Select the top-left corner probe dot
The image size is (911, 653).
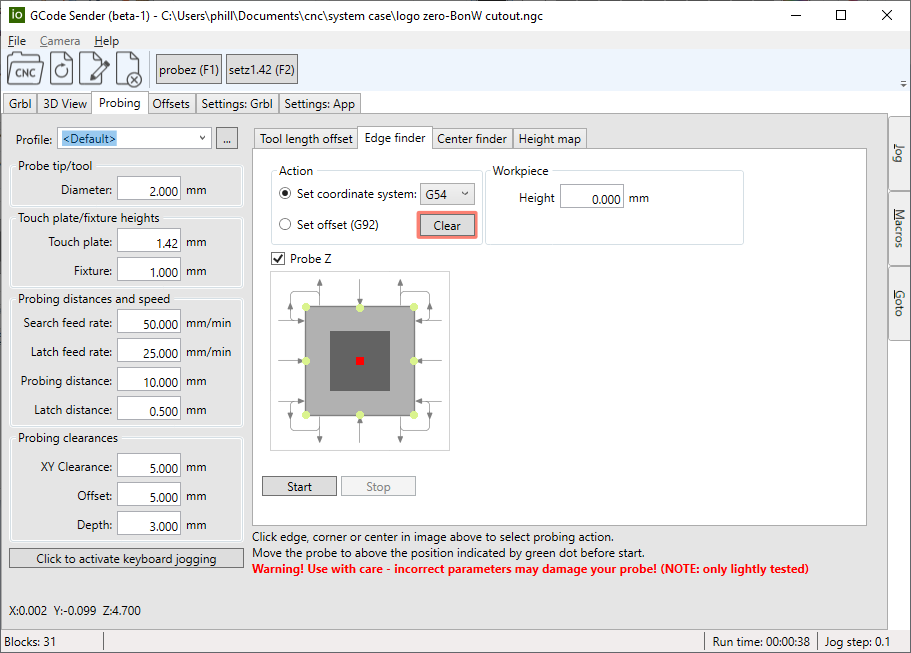[307, 308]
